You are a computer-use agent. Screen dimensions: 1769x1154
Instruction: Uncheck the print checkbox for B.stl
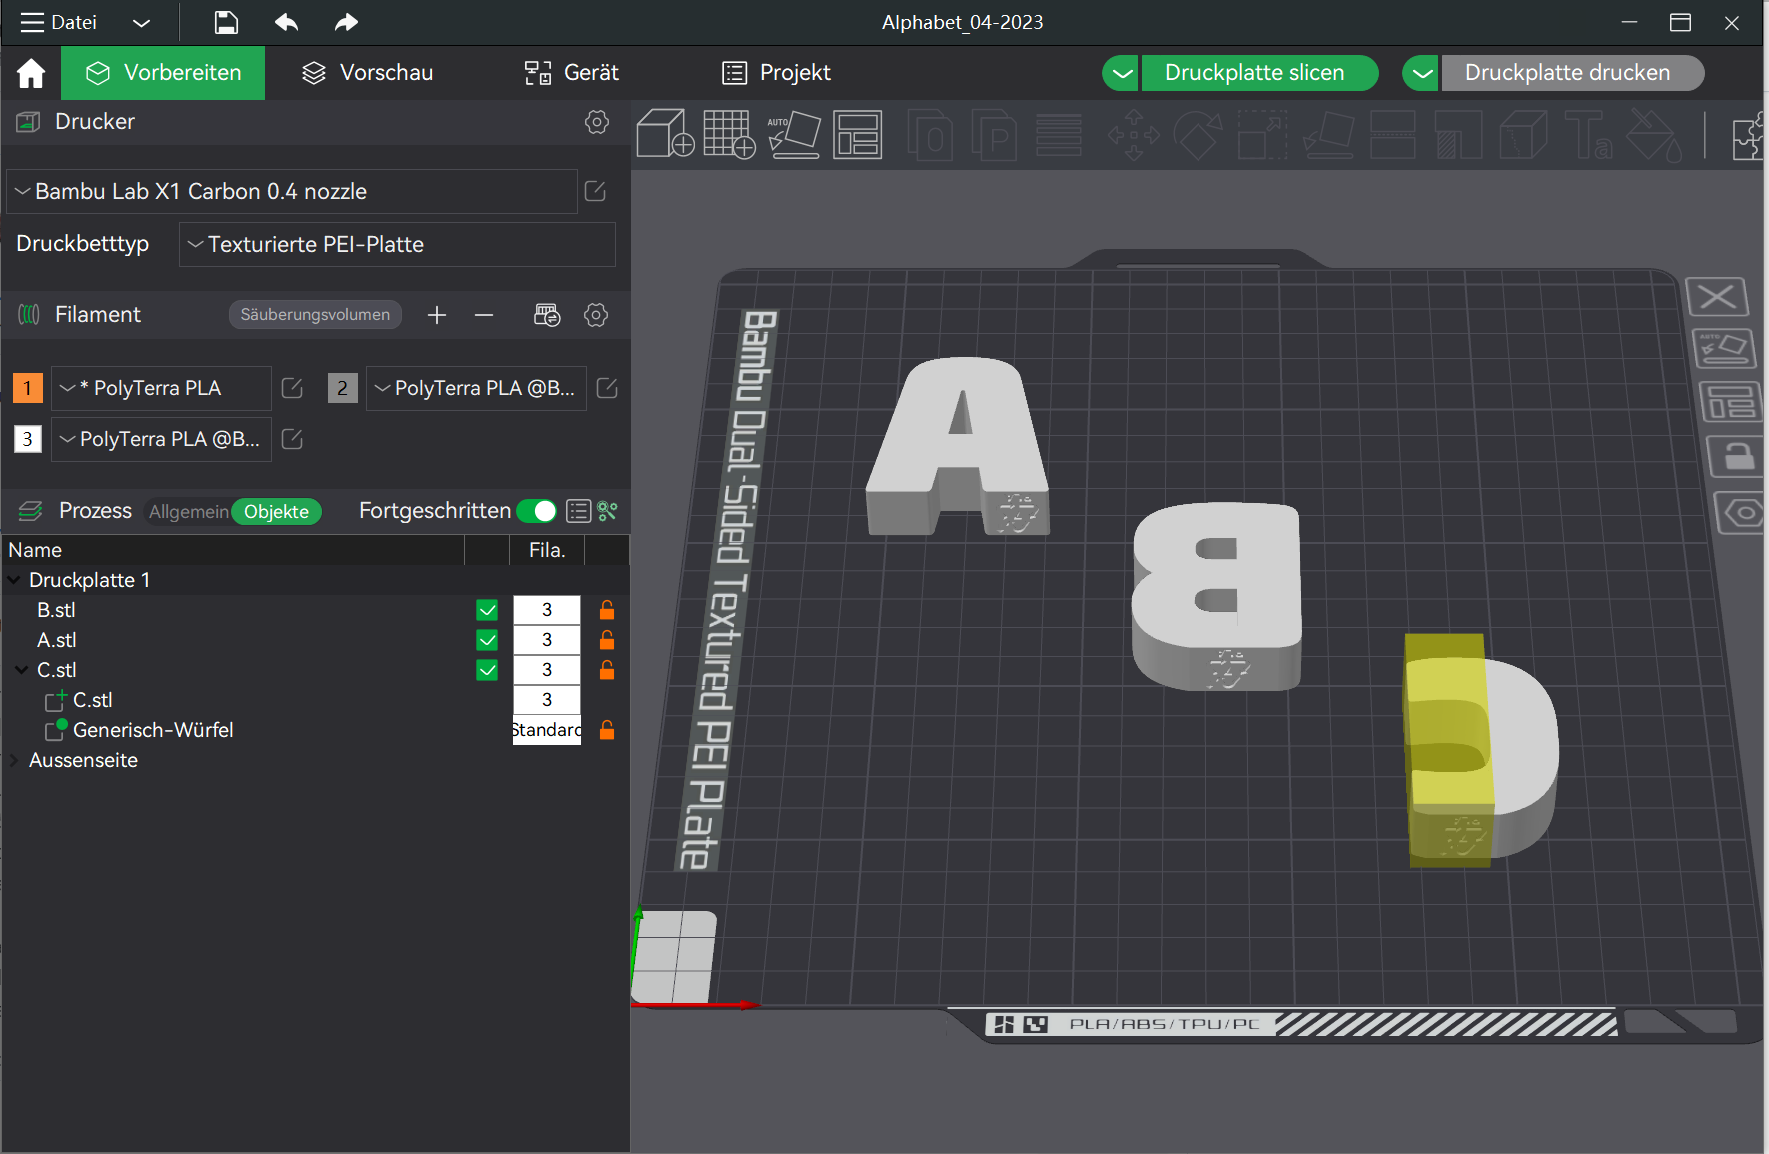point(487,609)
